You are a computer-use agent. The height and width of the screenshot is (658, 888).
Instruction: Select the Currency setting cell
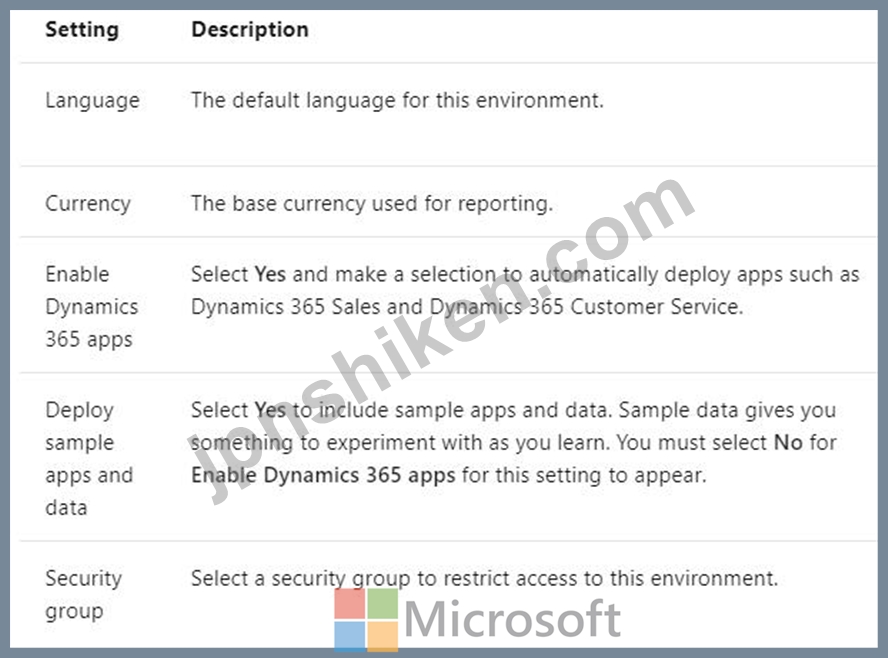click(x=88, y=203)
